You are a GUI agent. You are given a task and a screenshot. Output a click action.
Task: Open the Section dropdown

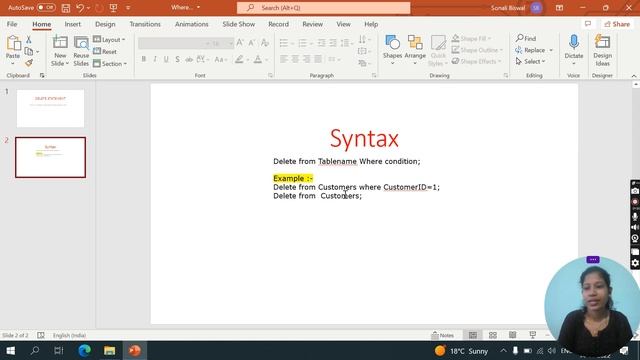pos(110,64)
